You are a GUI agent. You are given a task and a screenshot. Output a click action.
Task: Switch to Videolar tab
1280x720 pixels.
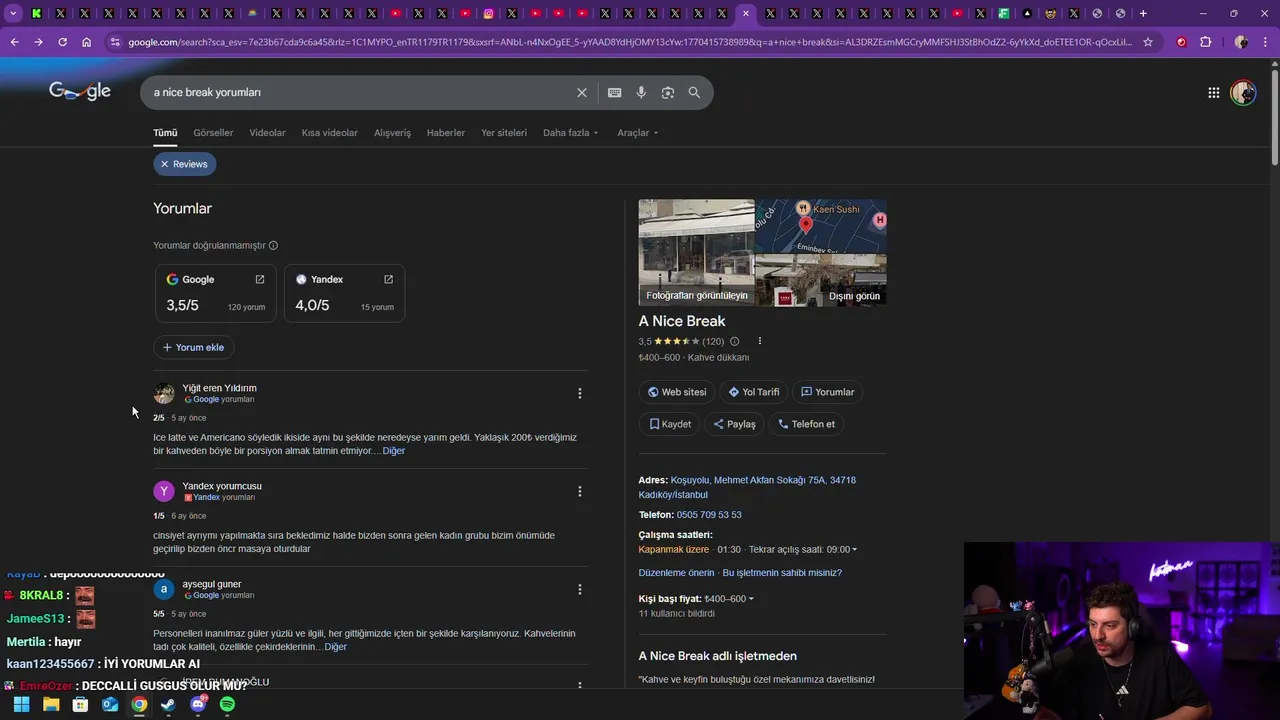[267, 133]
